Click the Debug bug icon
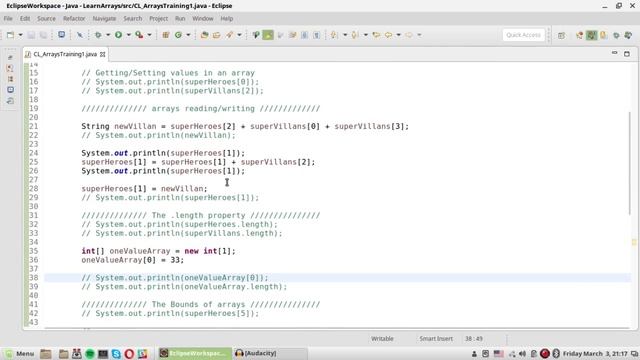The image size is (640, 360). 98,35
